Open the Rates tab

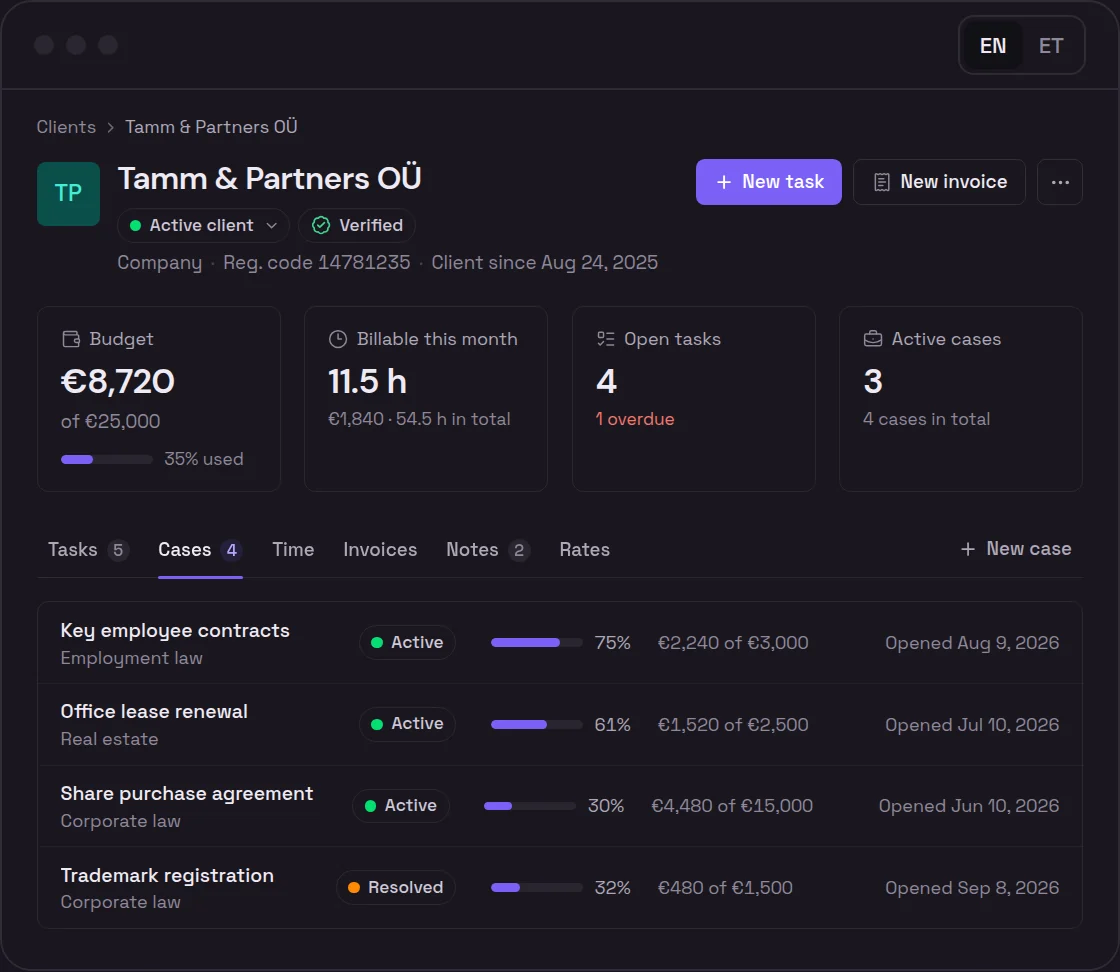[584, 550]
